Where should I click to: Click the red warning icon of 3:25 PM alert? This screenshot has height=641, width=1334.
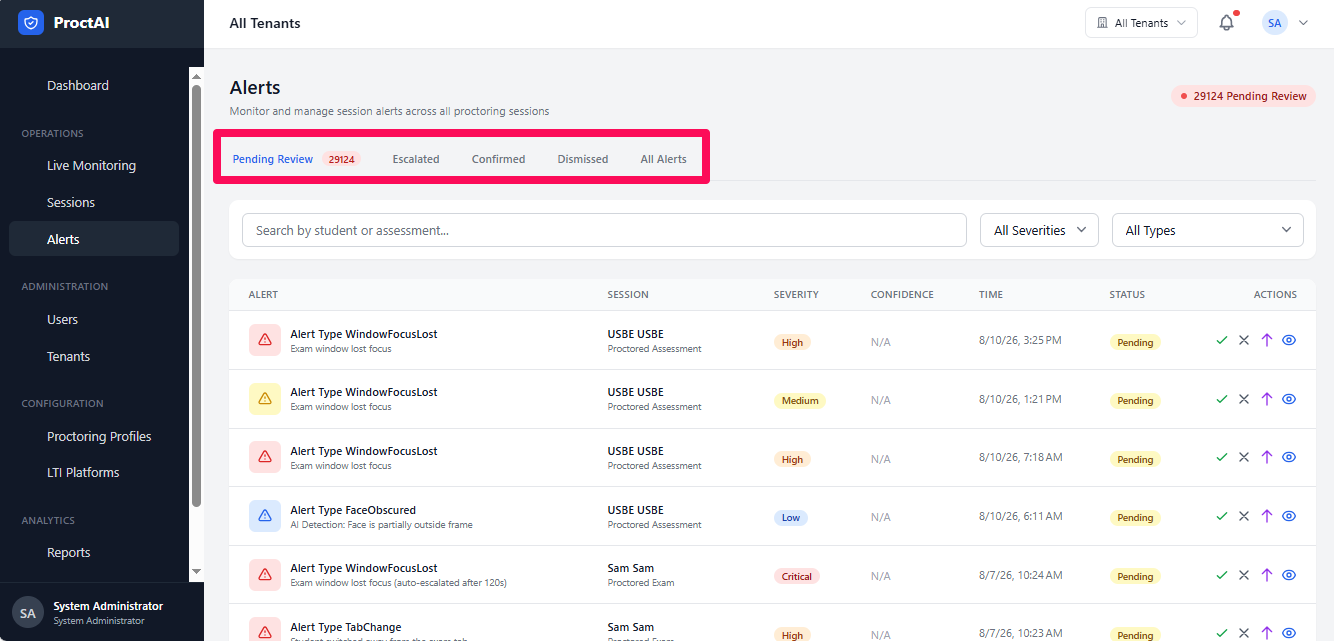pos(265,340)
